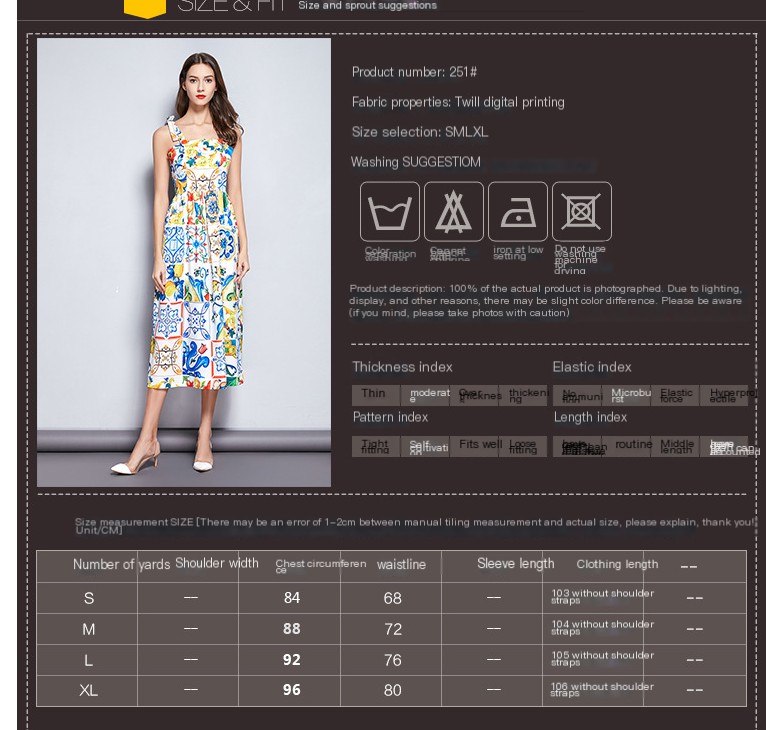Click the 'Number of yards' column header
This screenshot has width=766, height=730.
tap(121, 564)
